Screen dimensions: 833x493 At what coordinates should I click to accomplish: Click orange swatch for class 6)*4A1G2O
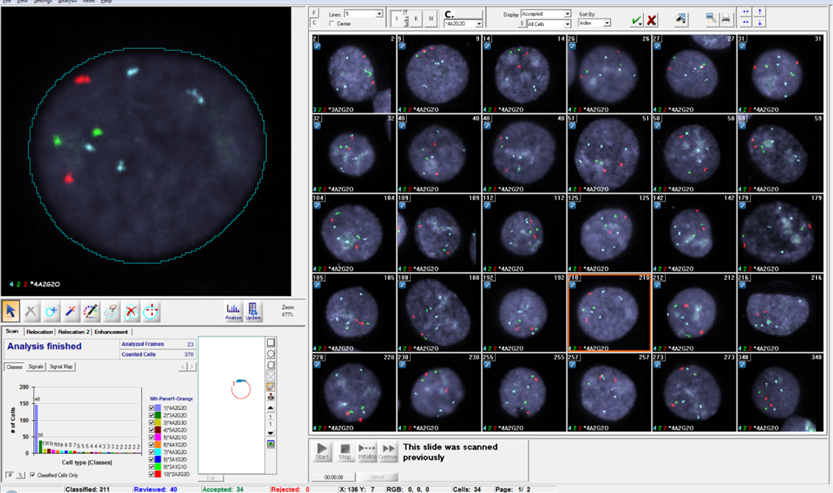tap(159, 445)
